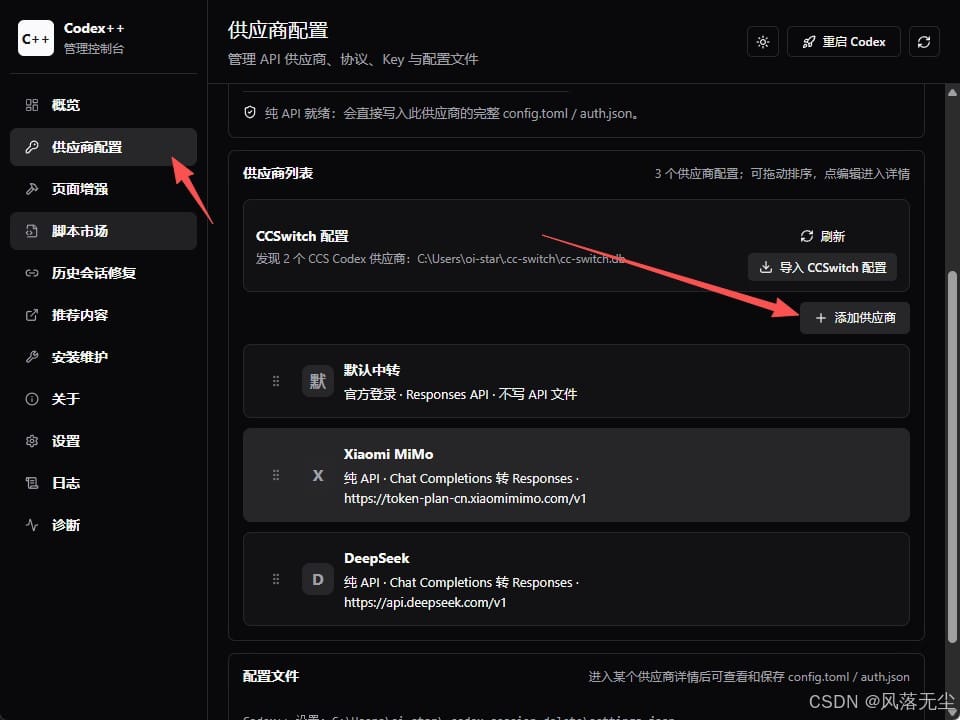
Task: Click the 默 avatar icon of 默认中转
Action: [318, 381]
